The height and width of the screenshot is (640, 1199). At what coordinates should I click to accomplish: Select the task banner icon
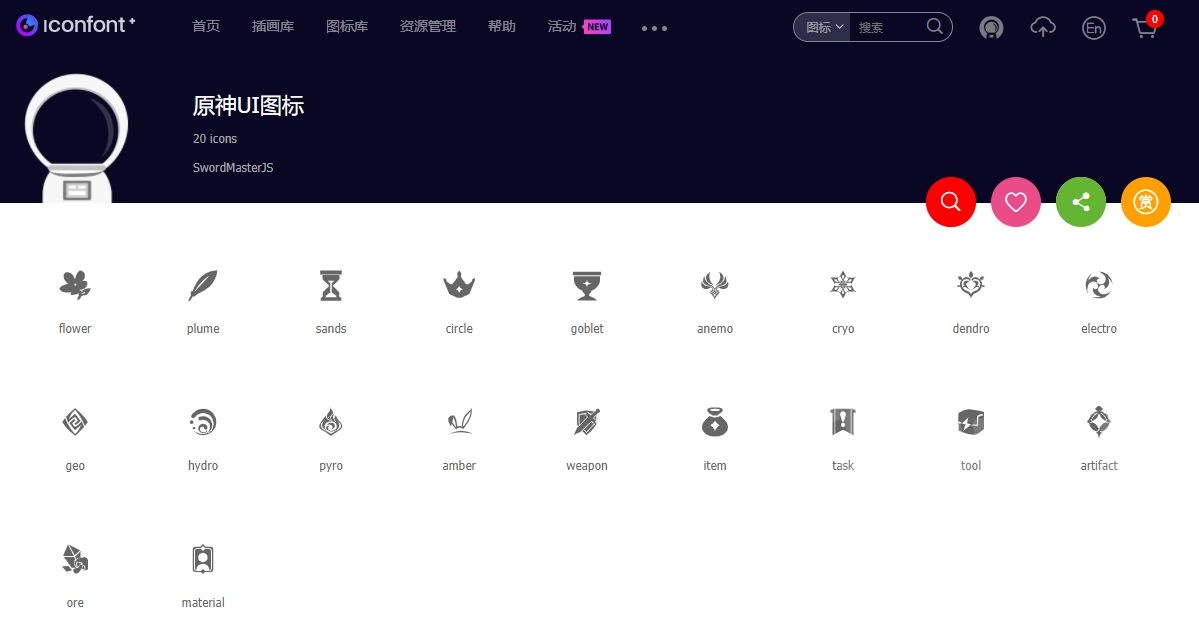pyautogui.click(x=843, y=422)
